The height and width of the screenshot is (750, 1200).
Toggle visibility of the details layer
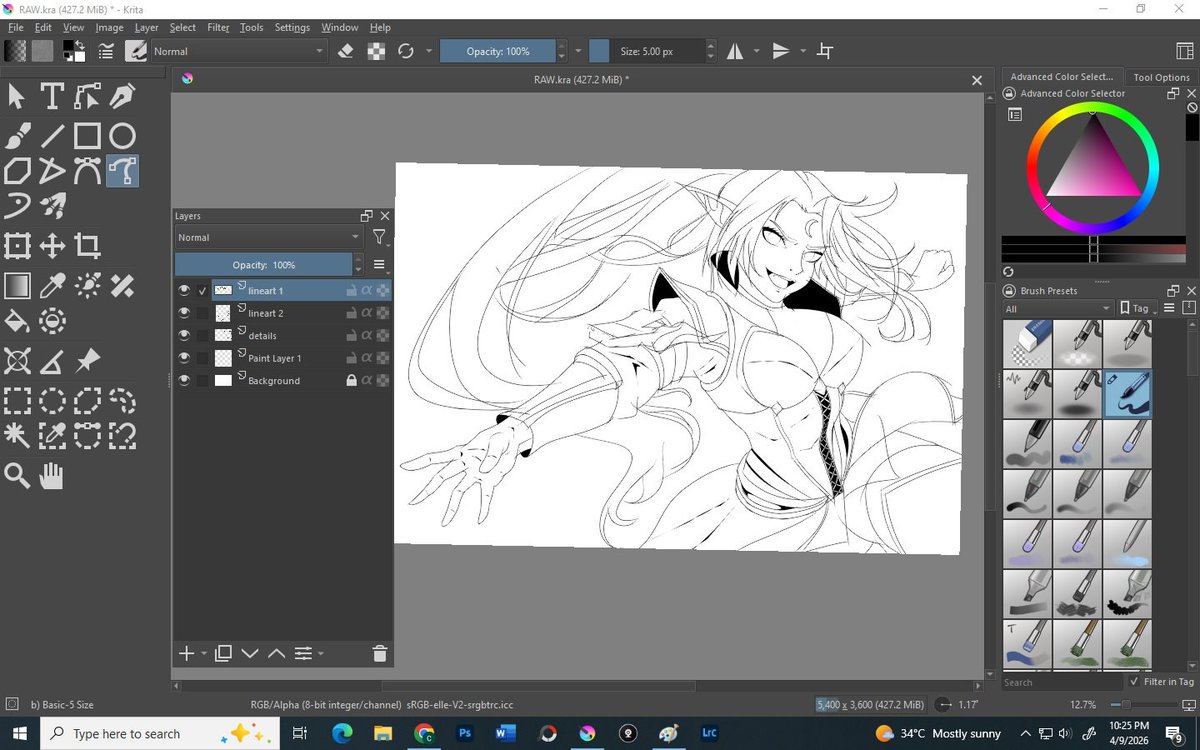pyautogui.click(x=184, y=335)
